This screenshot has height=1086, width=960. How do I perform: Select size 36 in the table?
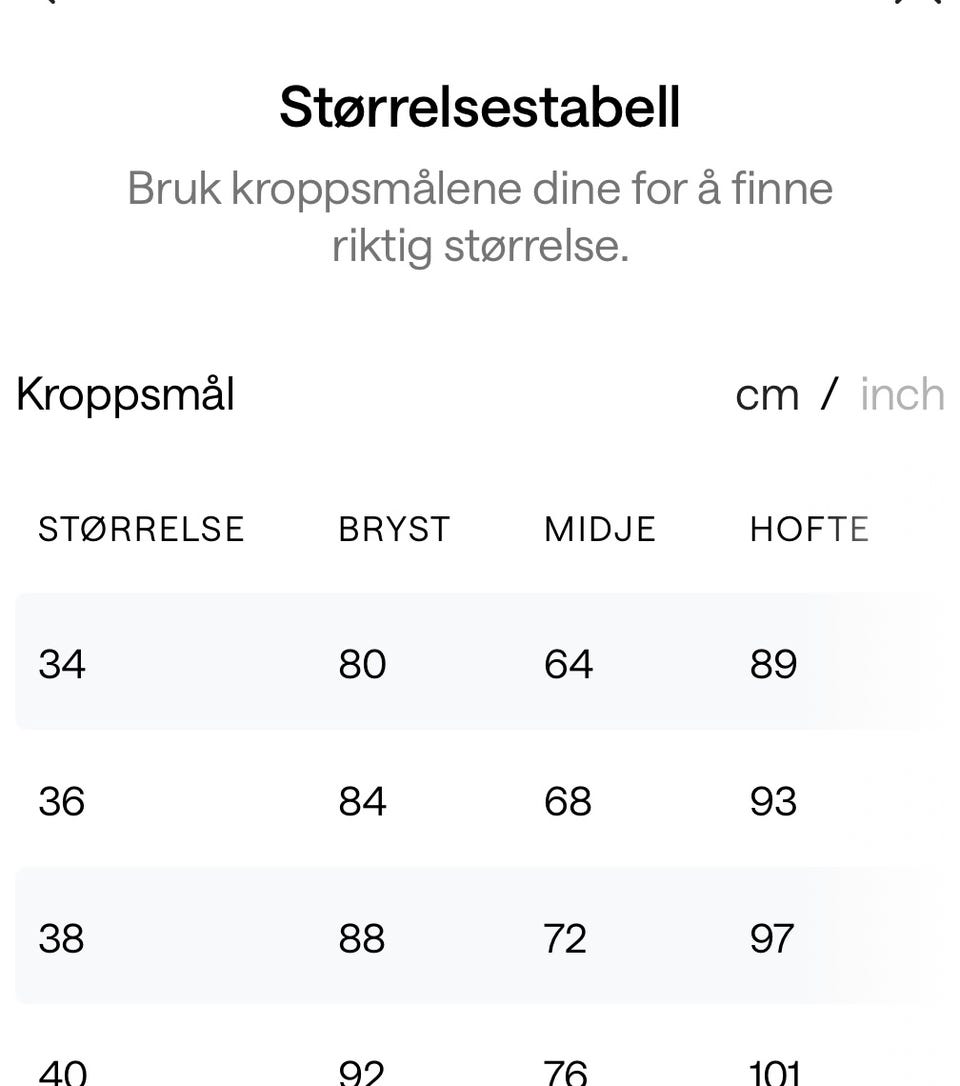coord(62,801)
